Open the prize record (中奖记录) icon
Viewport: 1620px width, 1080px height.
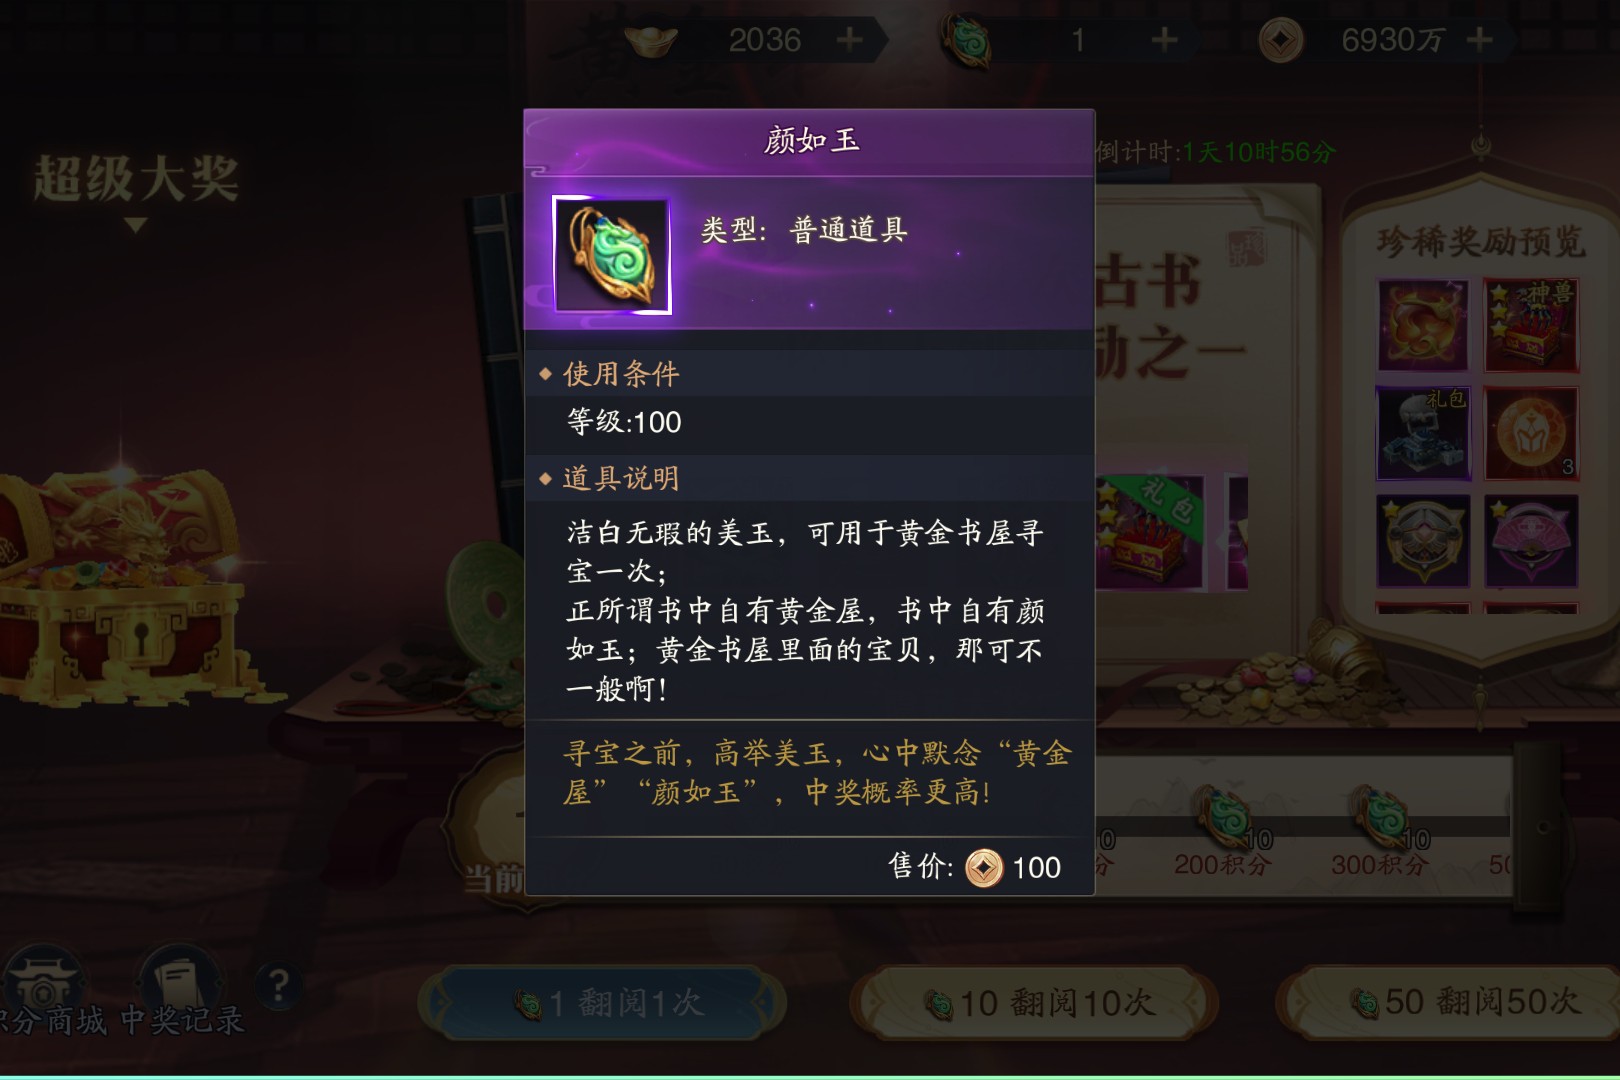click(182, 990)
